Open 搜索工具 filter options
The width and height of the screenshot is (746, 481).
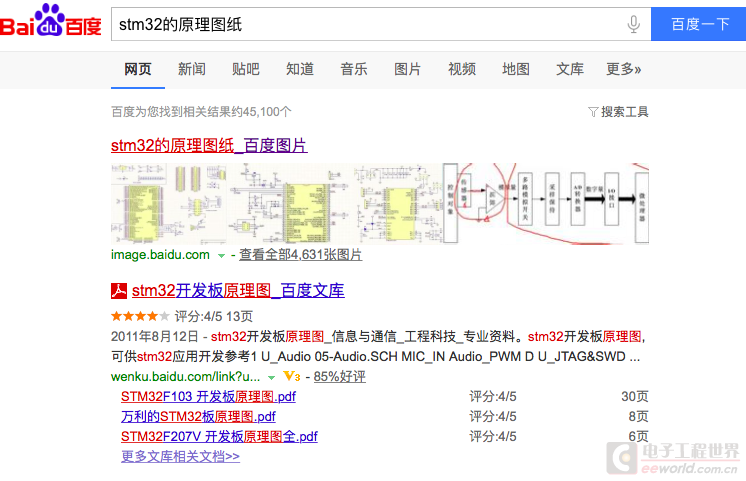point(624,112)
